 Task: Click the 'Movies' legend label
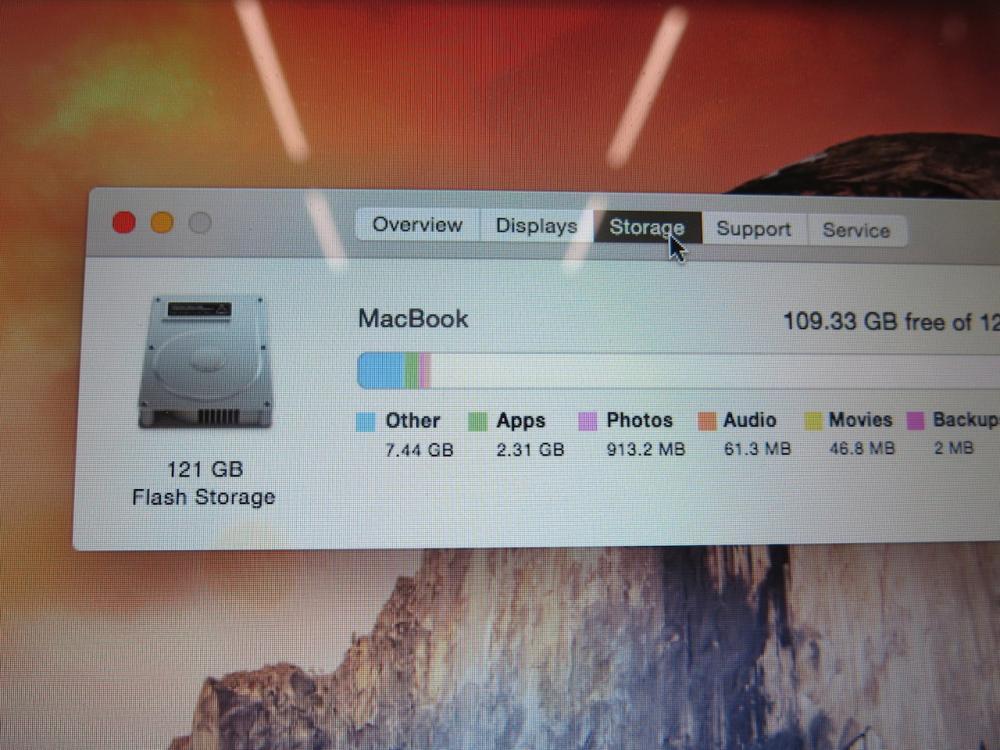pos(860,420)
